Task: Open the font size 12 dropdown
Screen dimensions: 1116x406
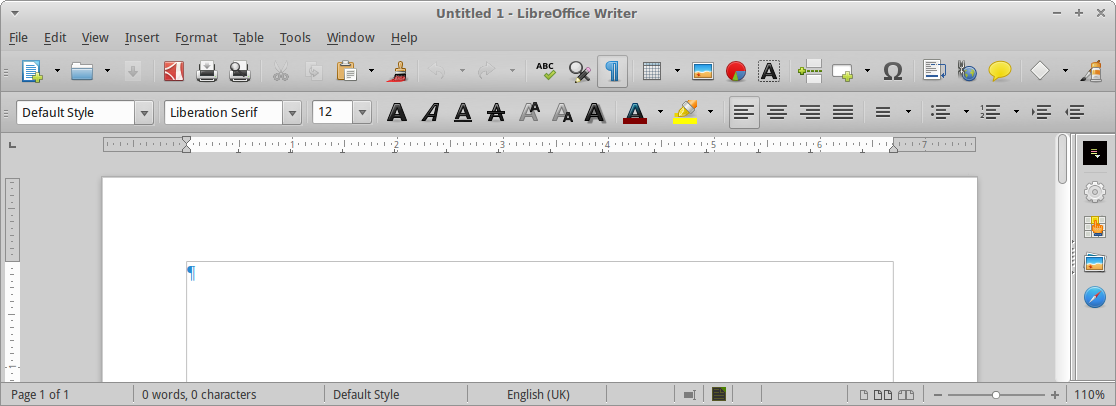Action: click(361, 112)
